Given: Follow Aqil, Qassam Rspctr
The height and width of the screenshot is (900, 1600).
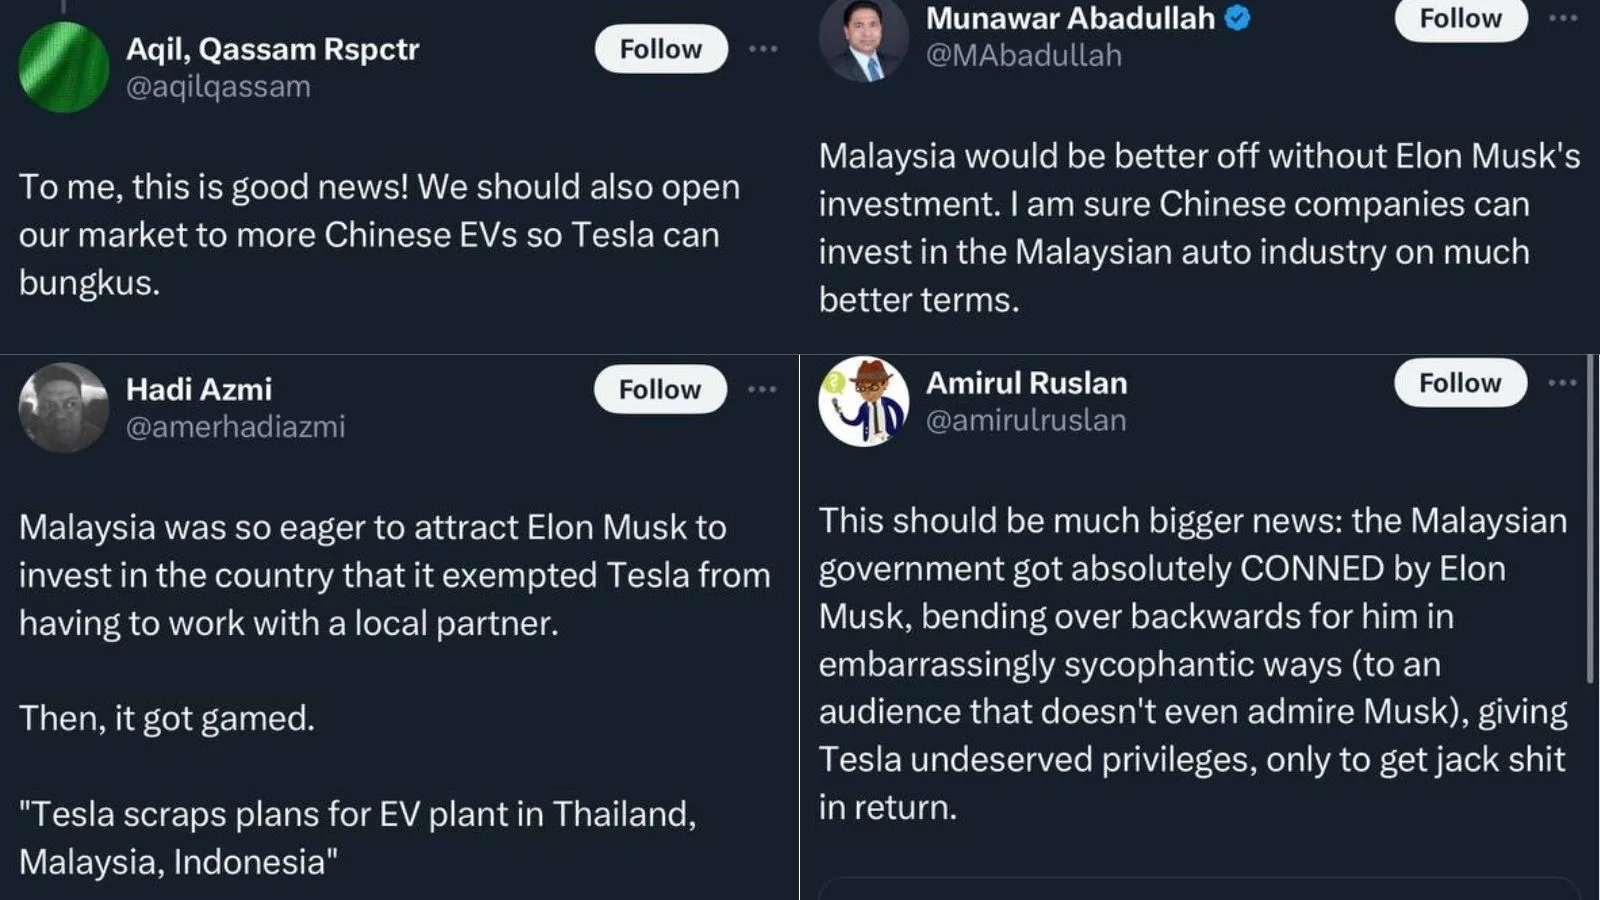Looking at the screenshot, I should click(x=661, y=49).
